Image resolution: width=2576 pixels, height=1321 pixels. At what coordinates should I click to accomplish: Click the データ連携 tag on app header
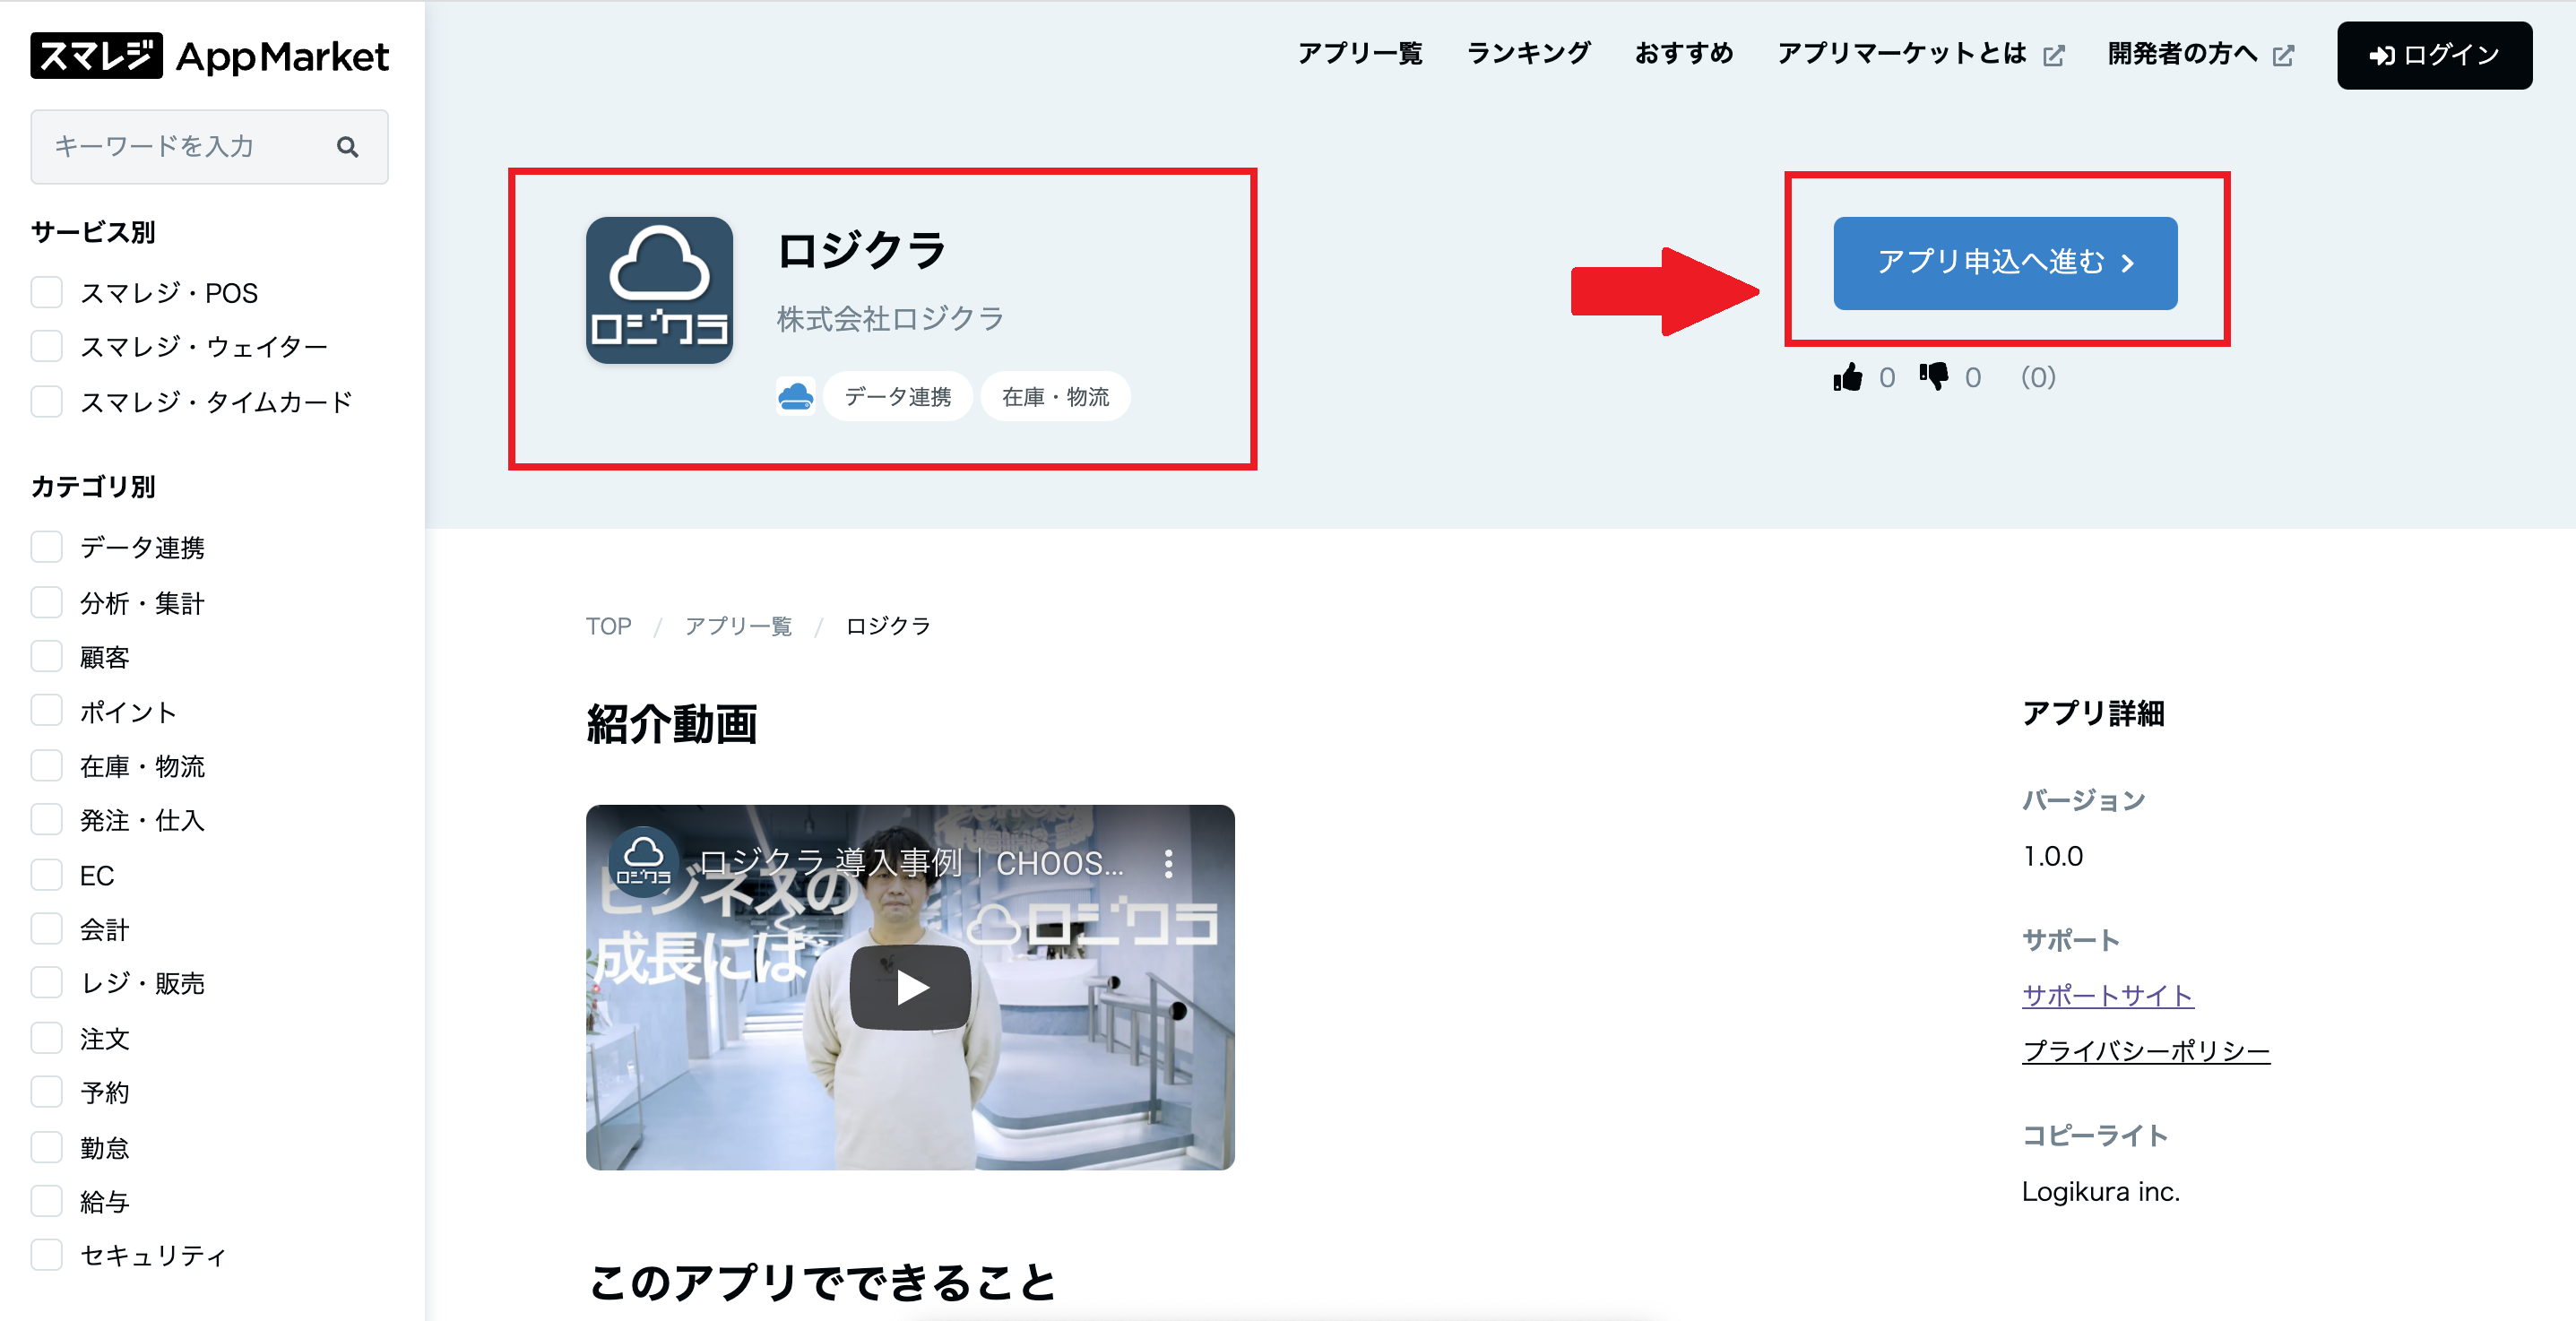pos(897,397)
